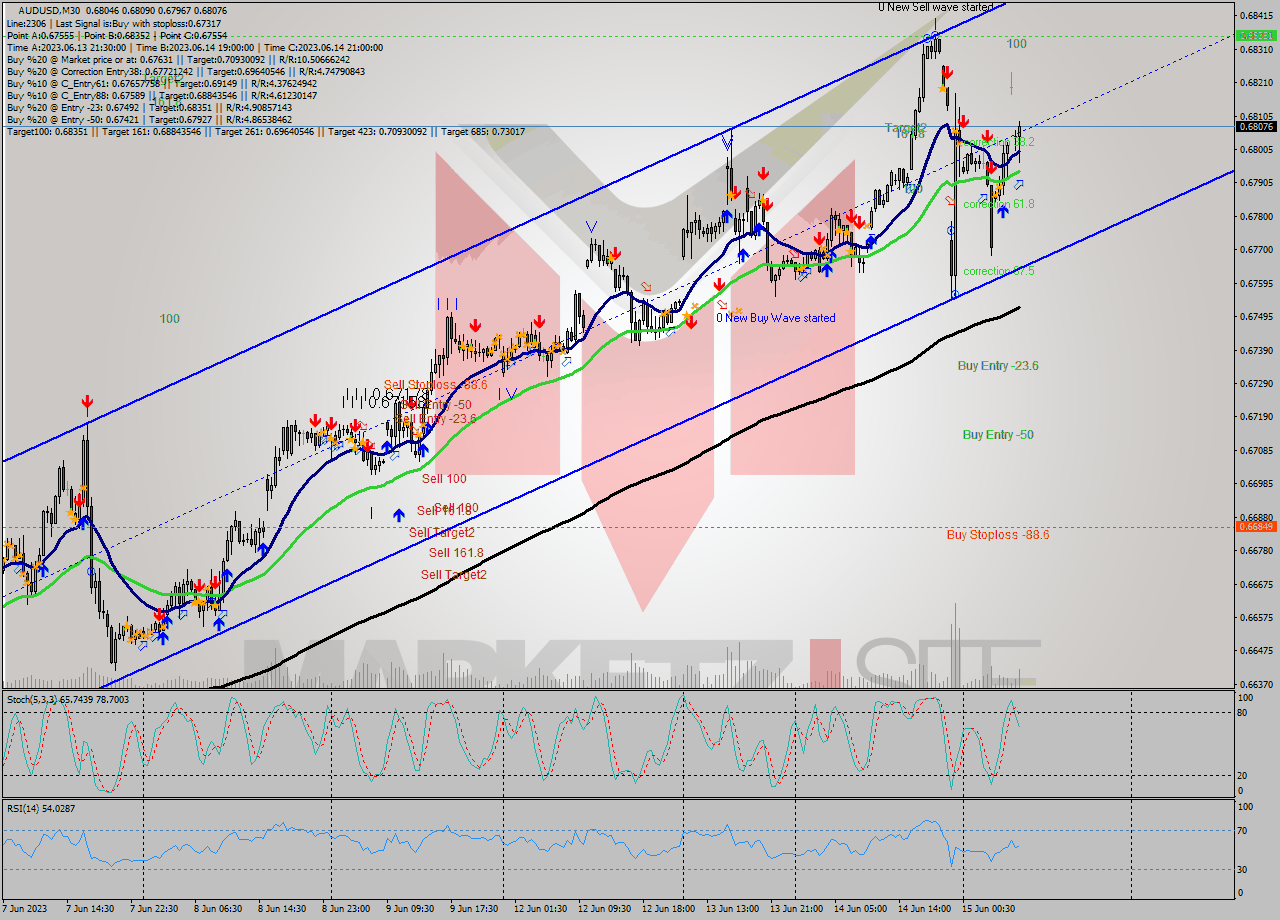Click the '7 Jun 2023' date on time axis
Viewport: 1280px width, 920px height.
[x=26, y=909]
